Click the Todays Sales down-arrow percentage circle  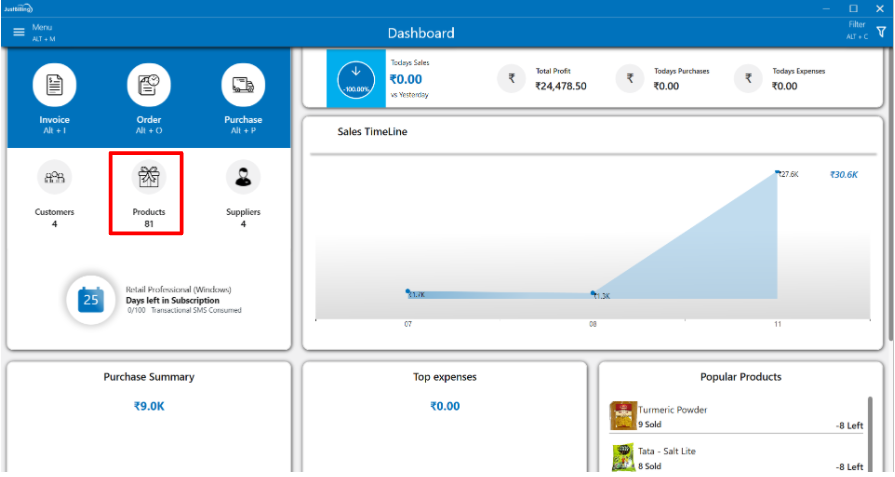[x=356, y=79]
